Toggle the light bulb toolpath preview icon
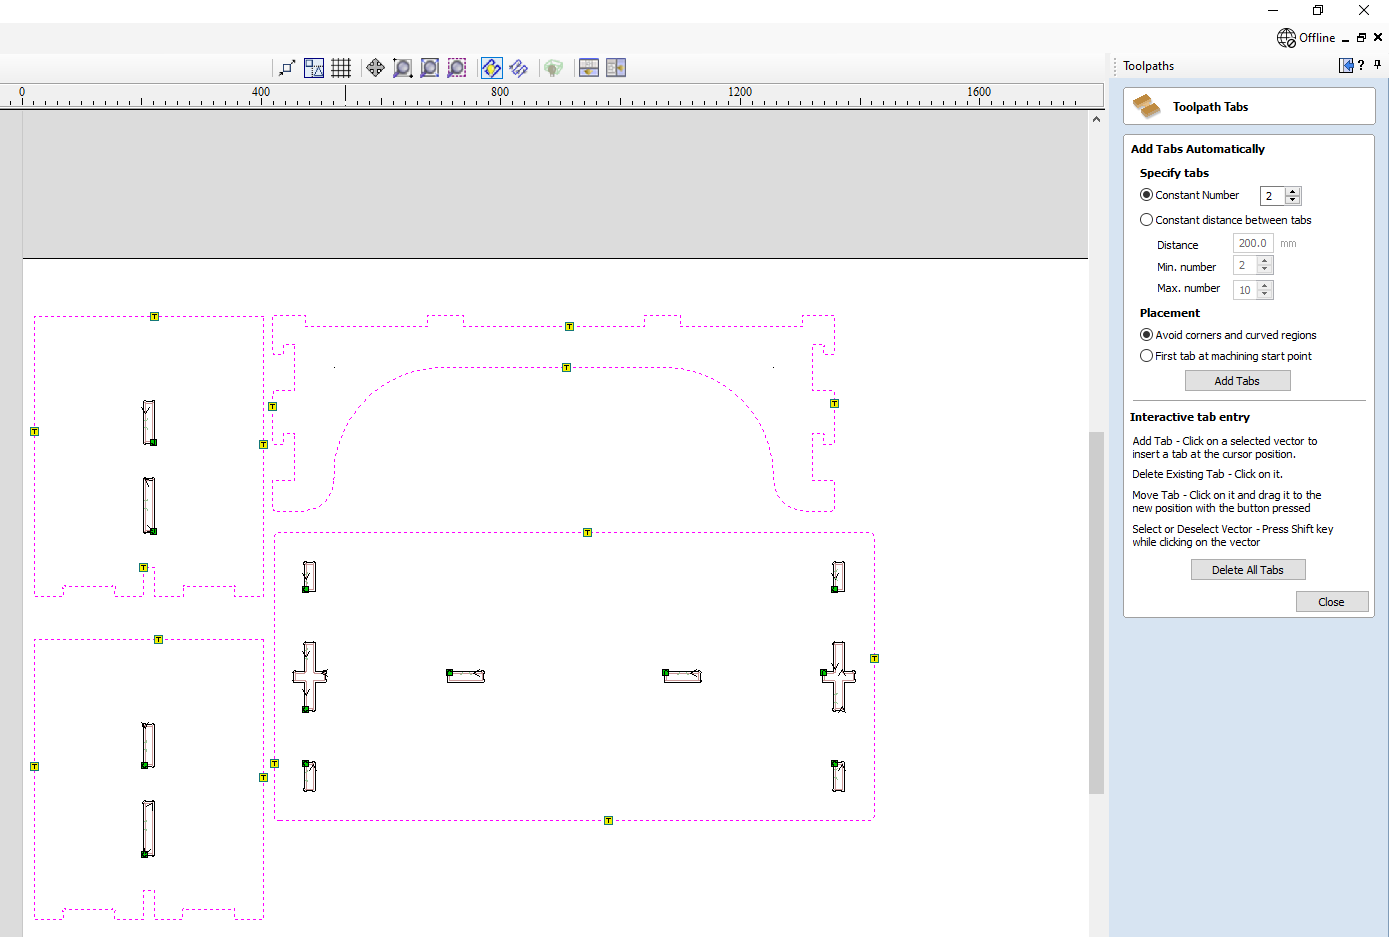 coord(491,68)
